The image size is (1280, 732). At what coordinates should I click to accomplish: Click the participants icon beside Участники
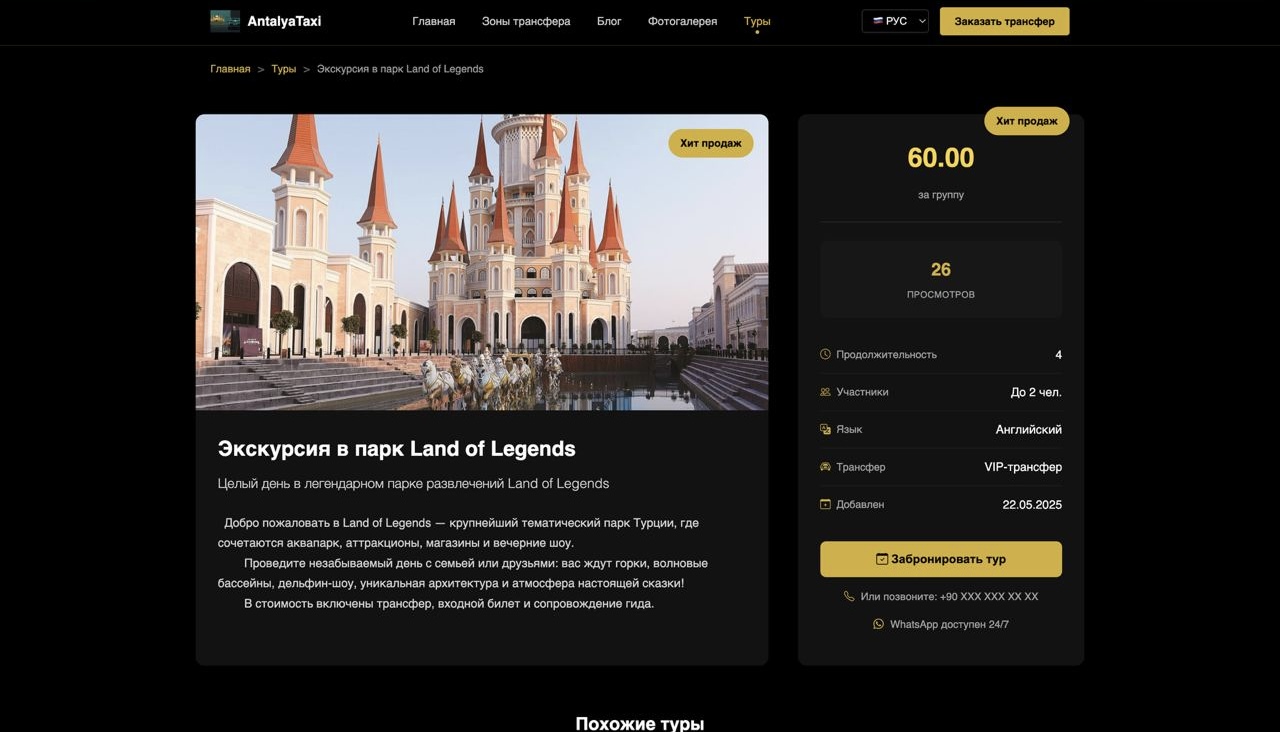click(x=825, y=392)
